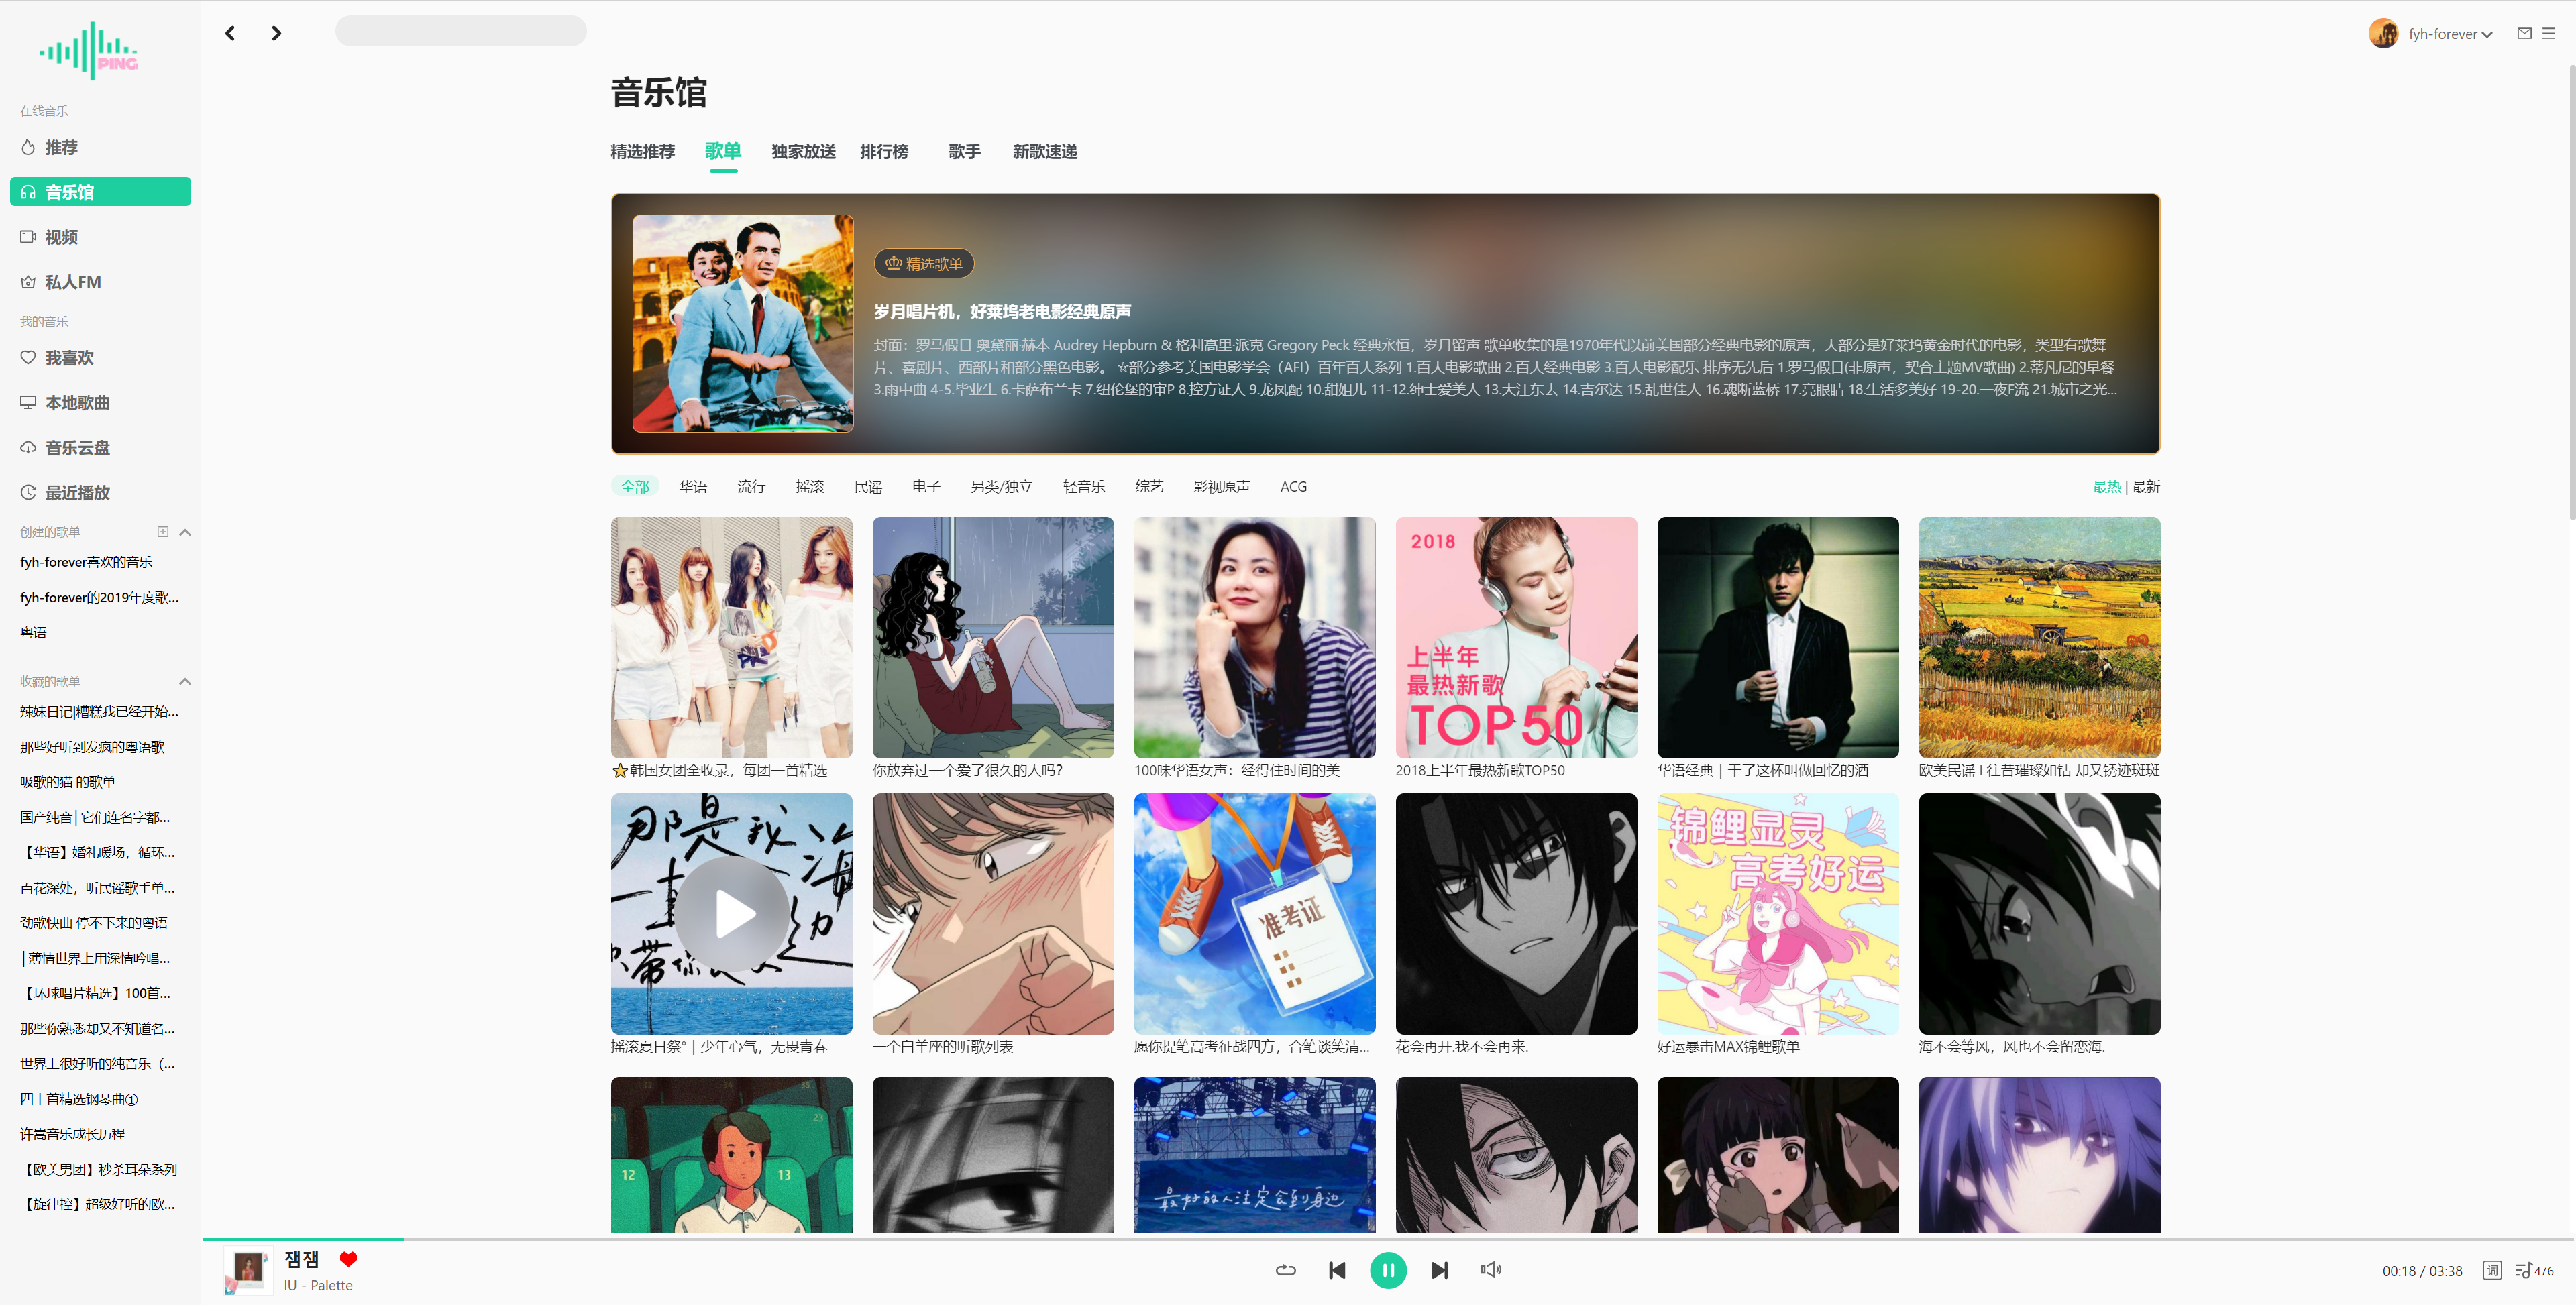Navigate back with the left arrow

(x=231, y=33)
